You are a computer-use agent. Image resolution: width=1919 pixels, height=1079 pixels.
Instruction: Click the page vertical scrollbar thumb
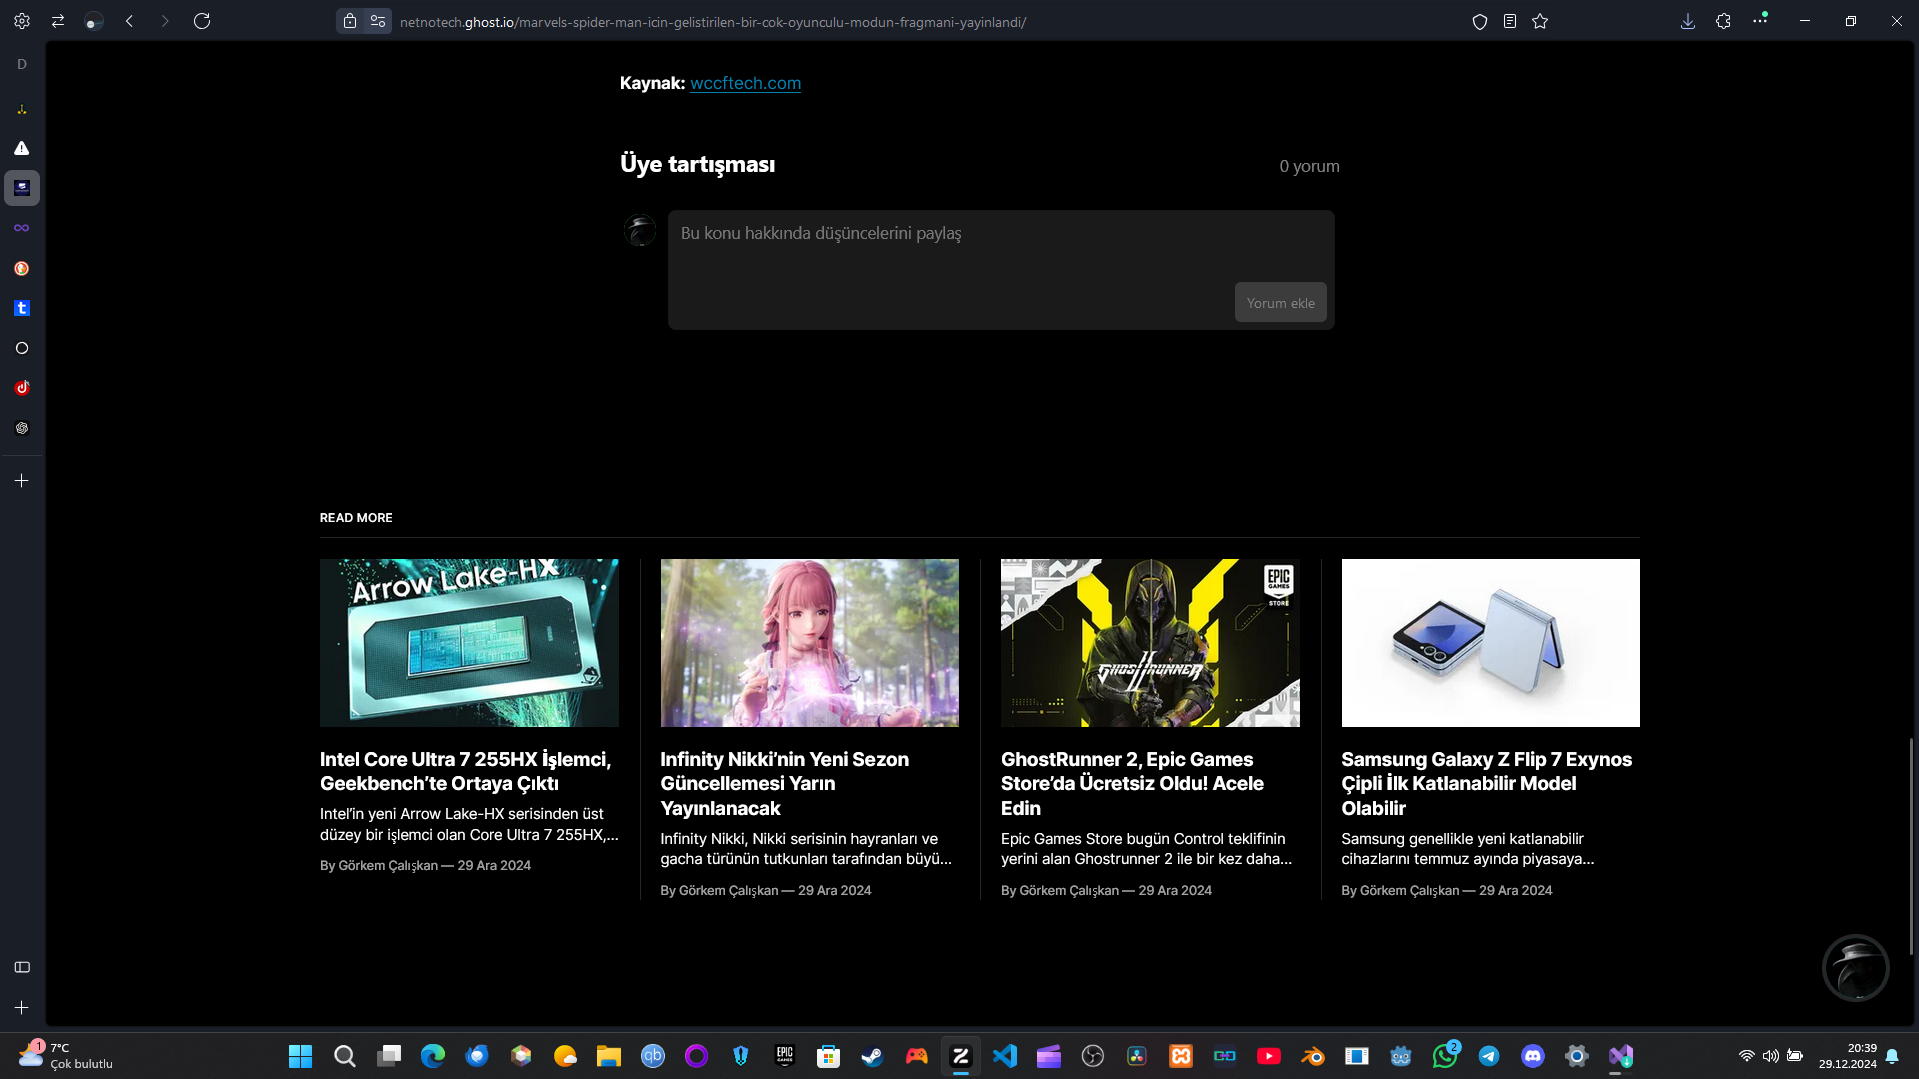[x=1911, y=846]
